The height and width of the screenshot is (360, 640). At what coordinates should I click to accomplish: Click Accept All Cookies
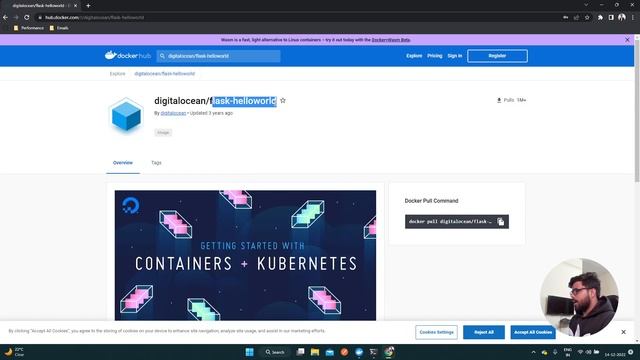click(x=533, y=332)
